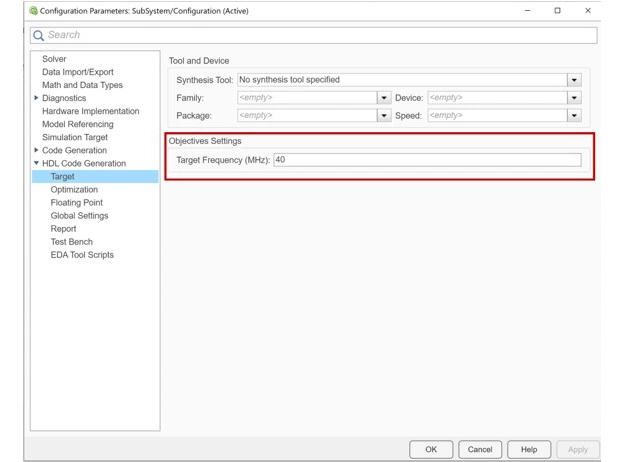Open the Family dropdown arrow
The image size is (624, 462).
tap(383, 98)
